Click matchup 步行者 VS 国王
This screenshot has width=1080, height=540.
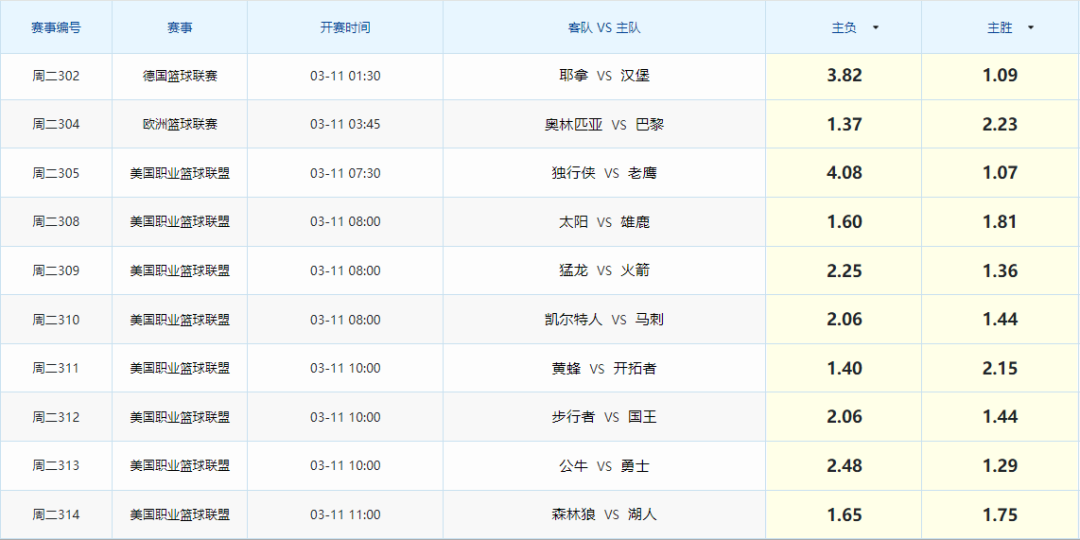coord(604,417)
